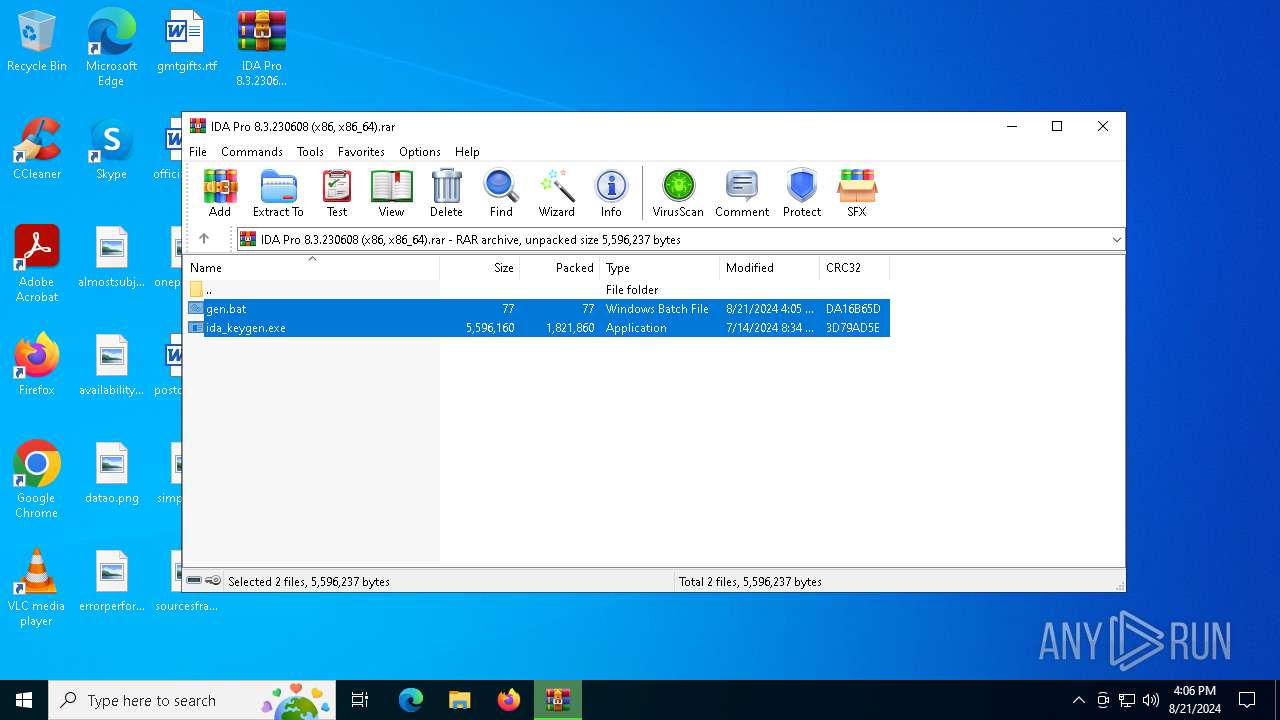Image resolution: width=1280 pixels, height=720 pixels.
Task: Launch the Wizard tool
Action: click(556, 193)
